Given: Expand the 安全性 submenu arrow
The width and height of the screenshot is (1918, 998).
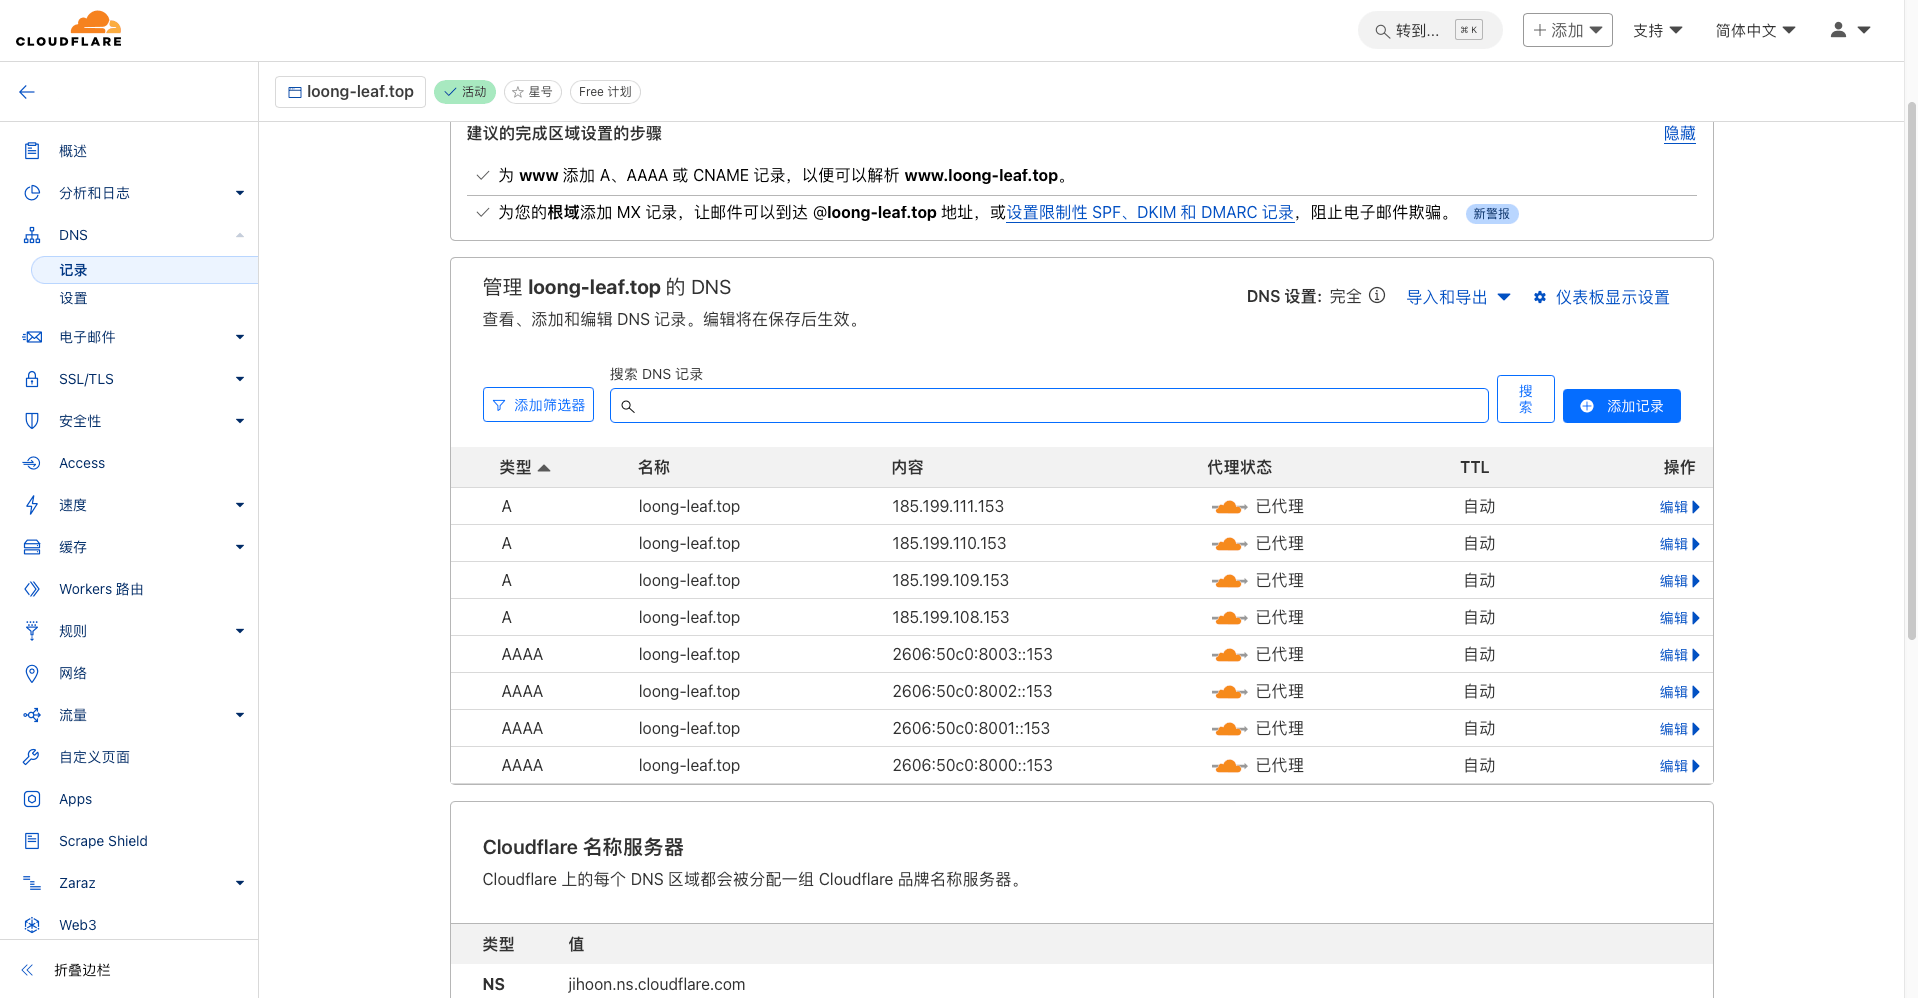Looking at the screenshot, I should tap(240, 421).
